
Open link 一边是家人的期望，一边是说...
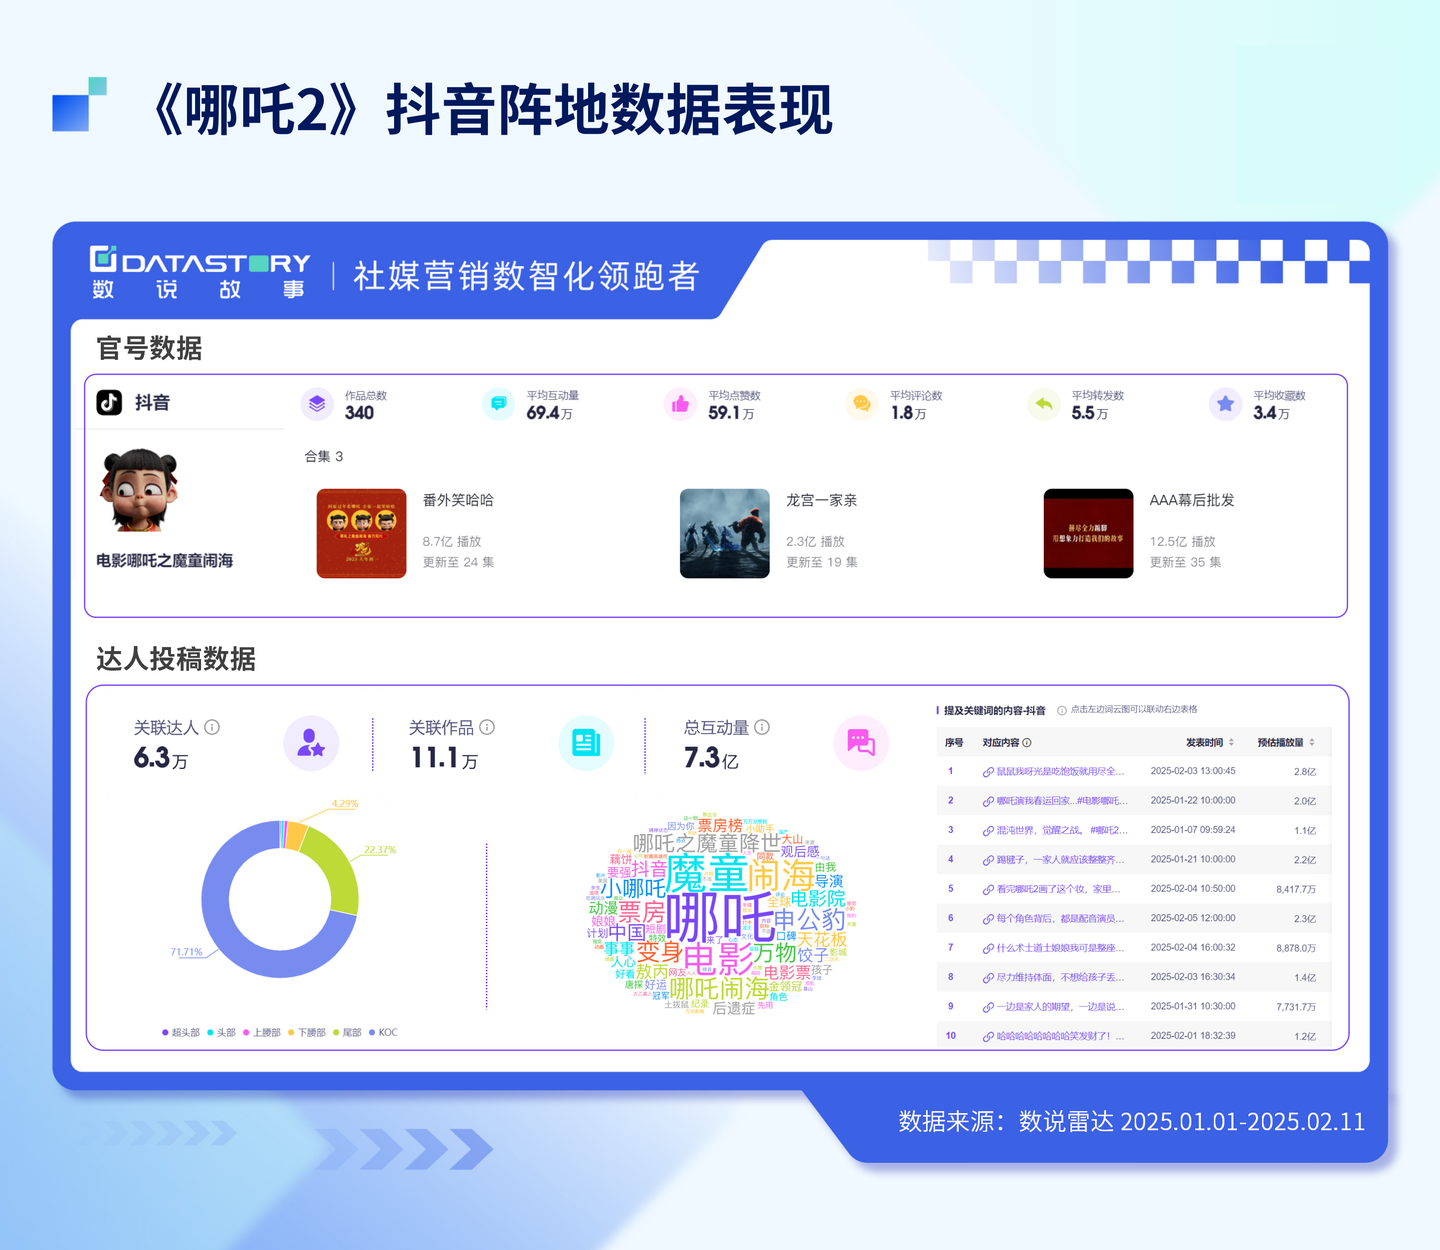(1060, 1007)
